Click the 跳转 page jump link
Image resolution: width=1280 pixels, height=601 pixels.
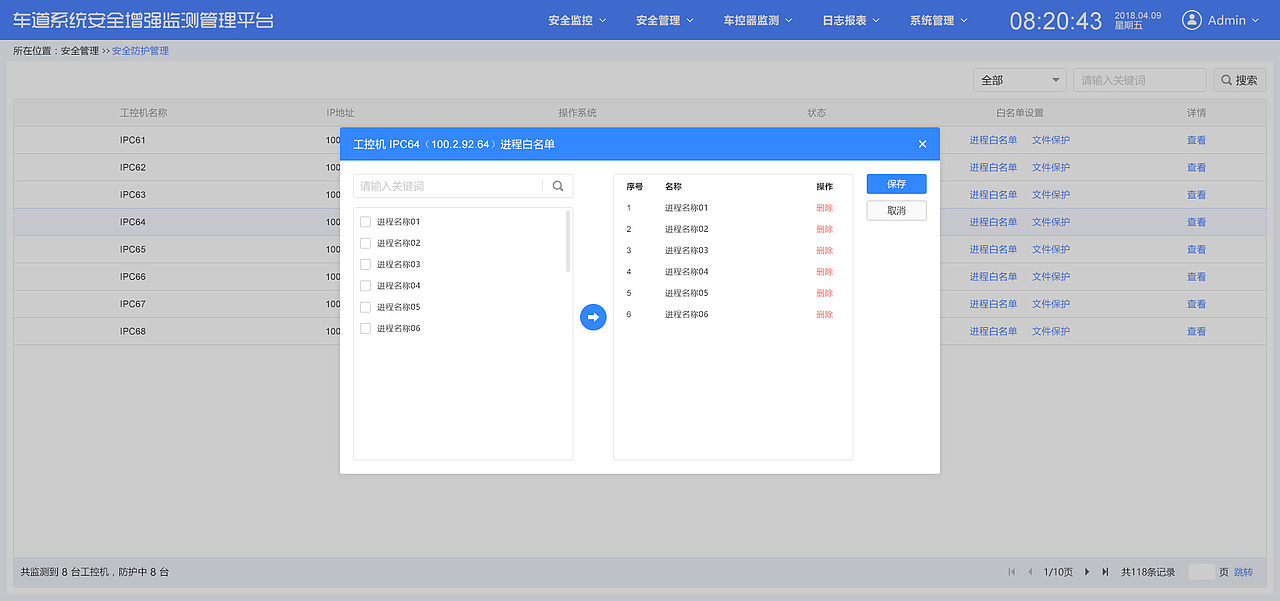1243,572
